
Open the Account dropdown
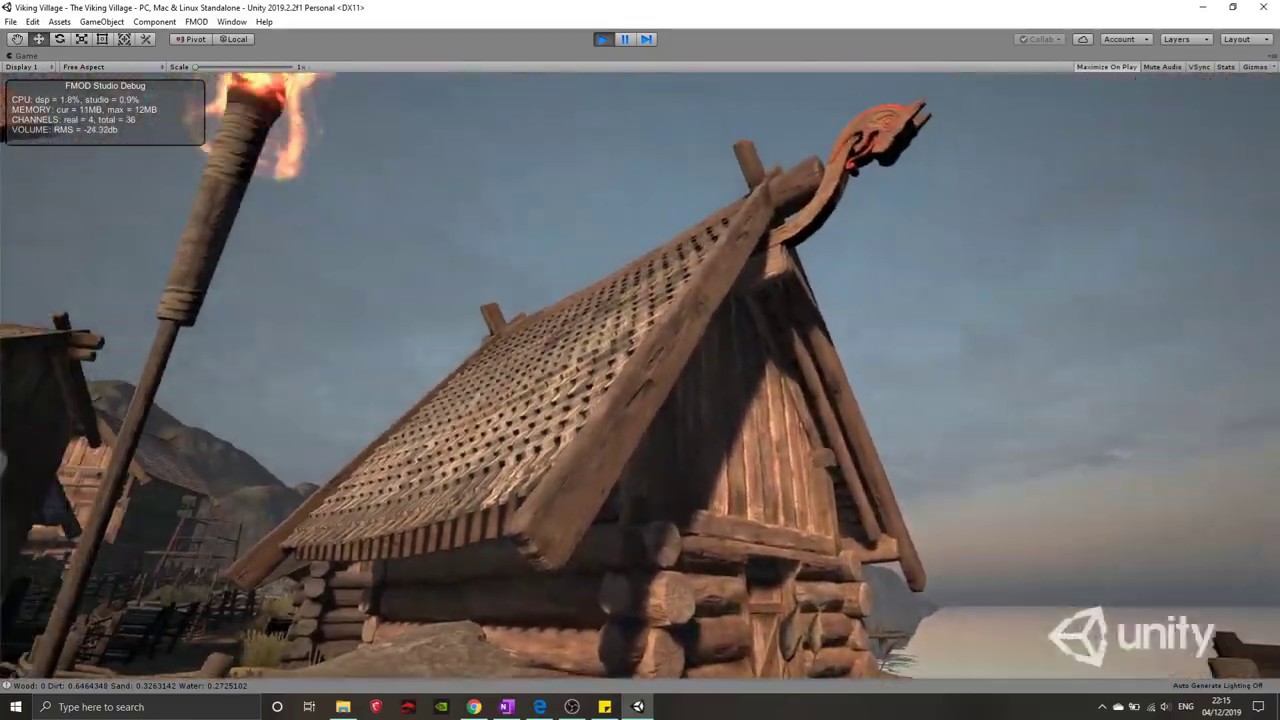click(x=1126, y=39)
